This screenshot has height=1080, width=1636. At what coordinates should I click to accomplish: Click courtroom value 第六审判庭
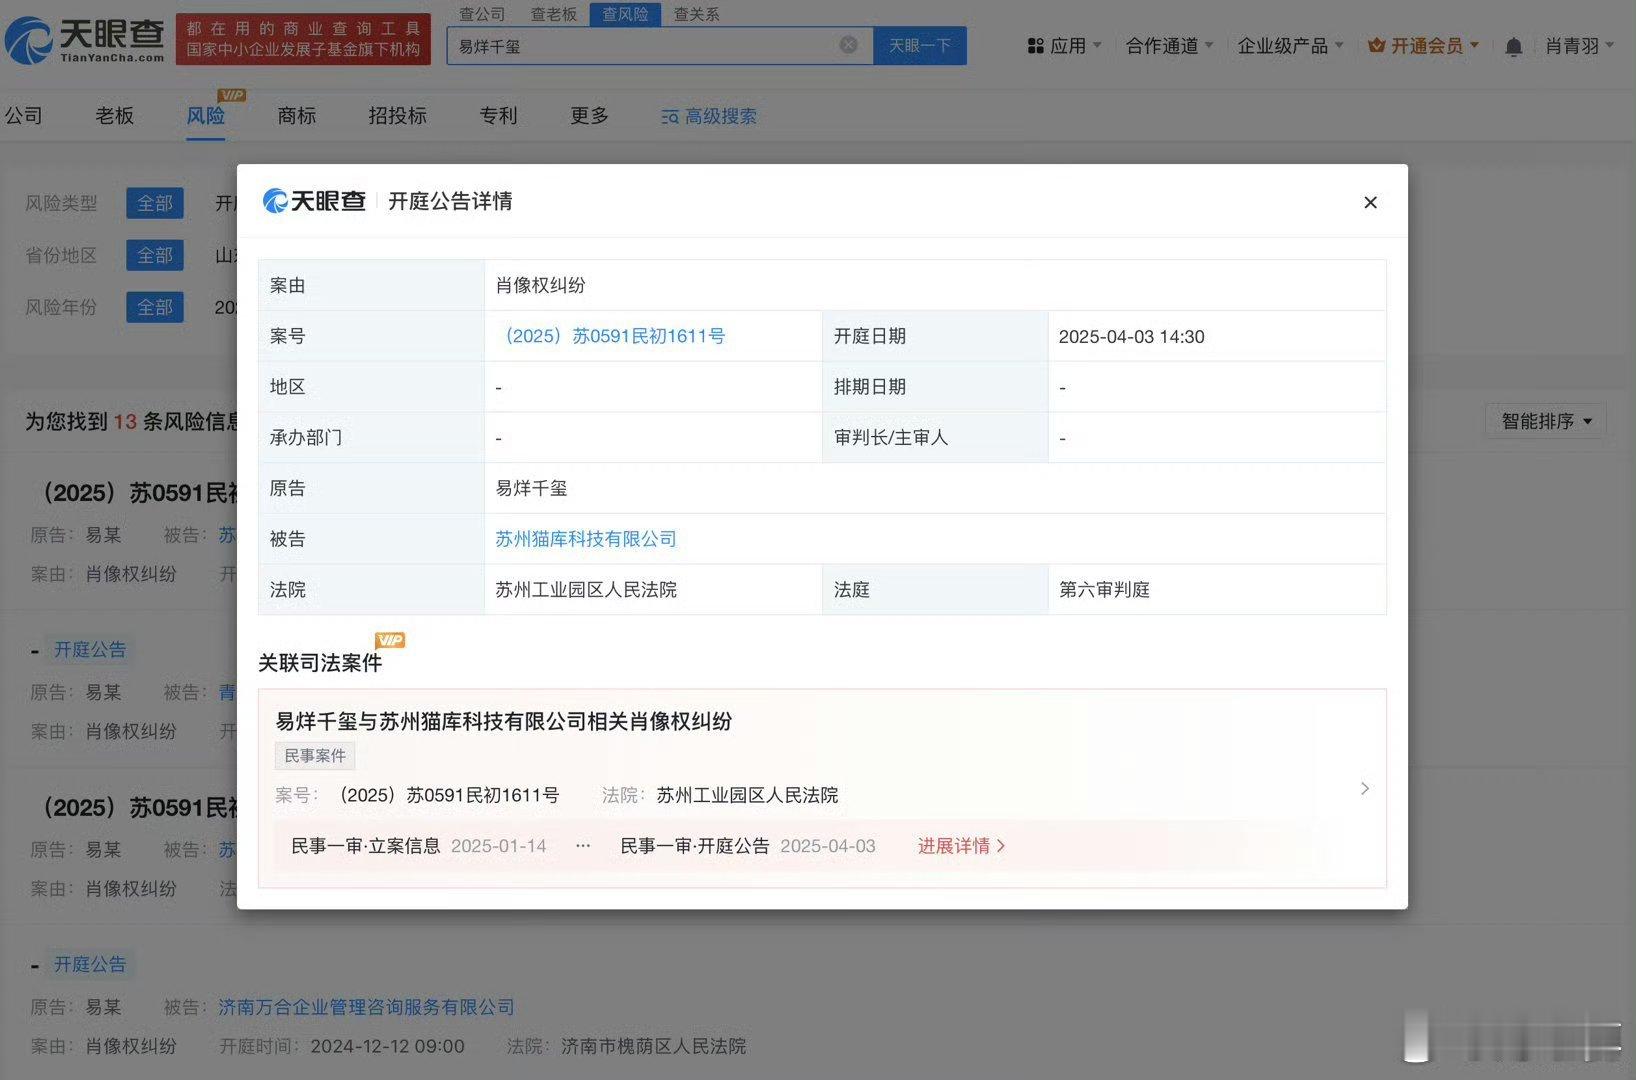point(1104,590)
